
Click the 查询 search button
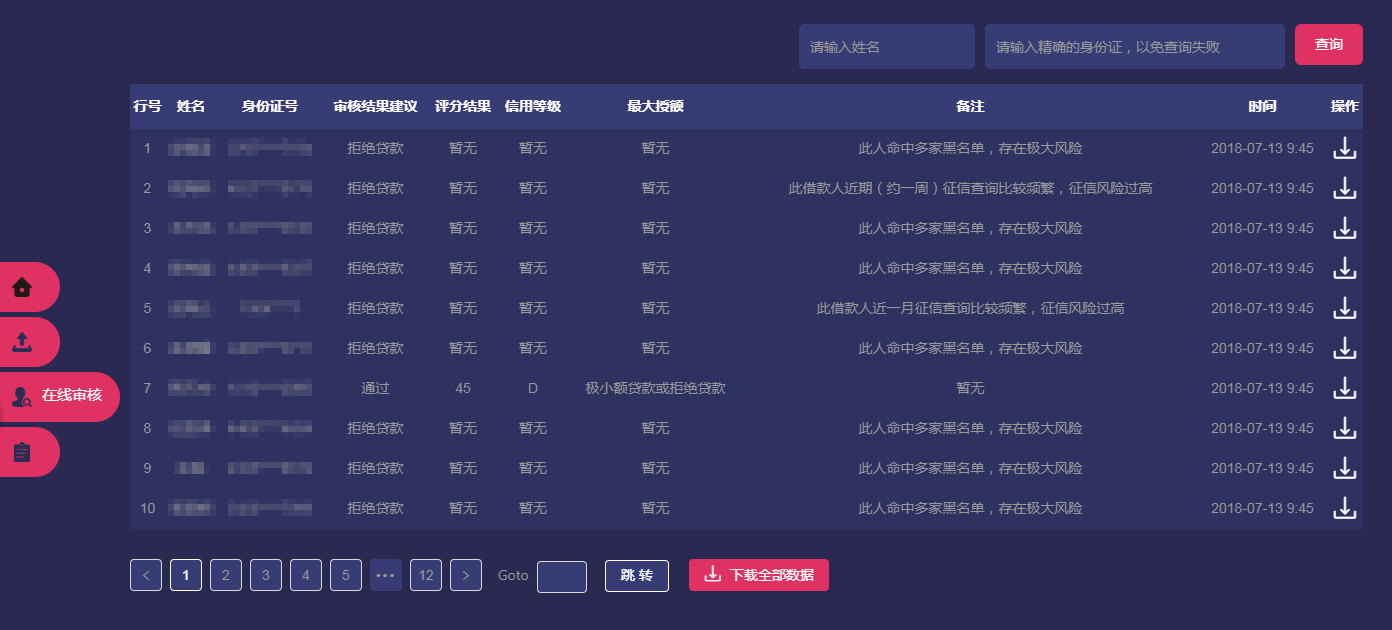click(1328, 45)
